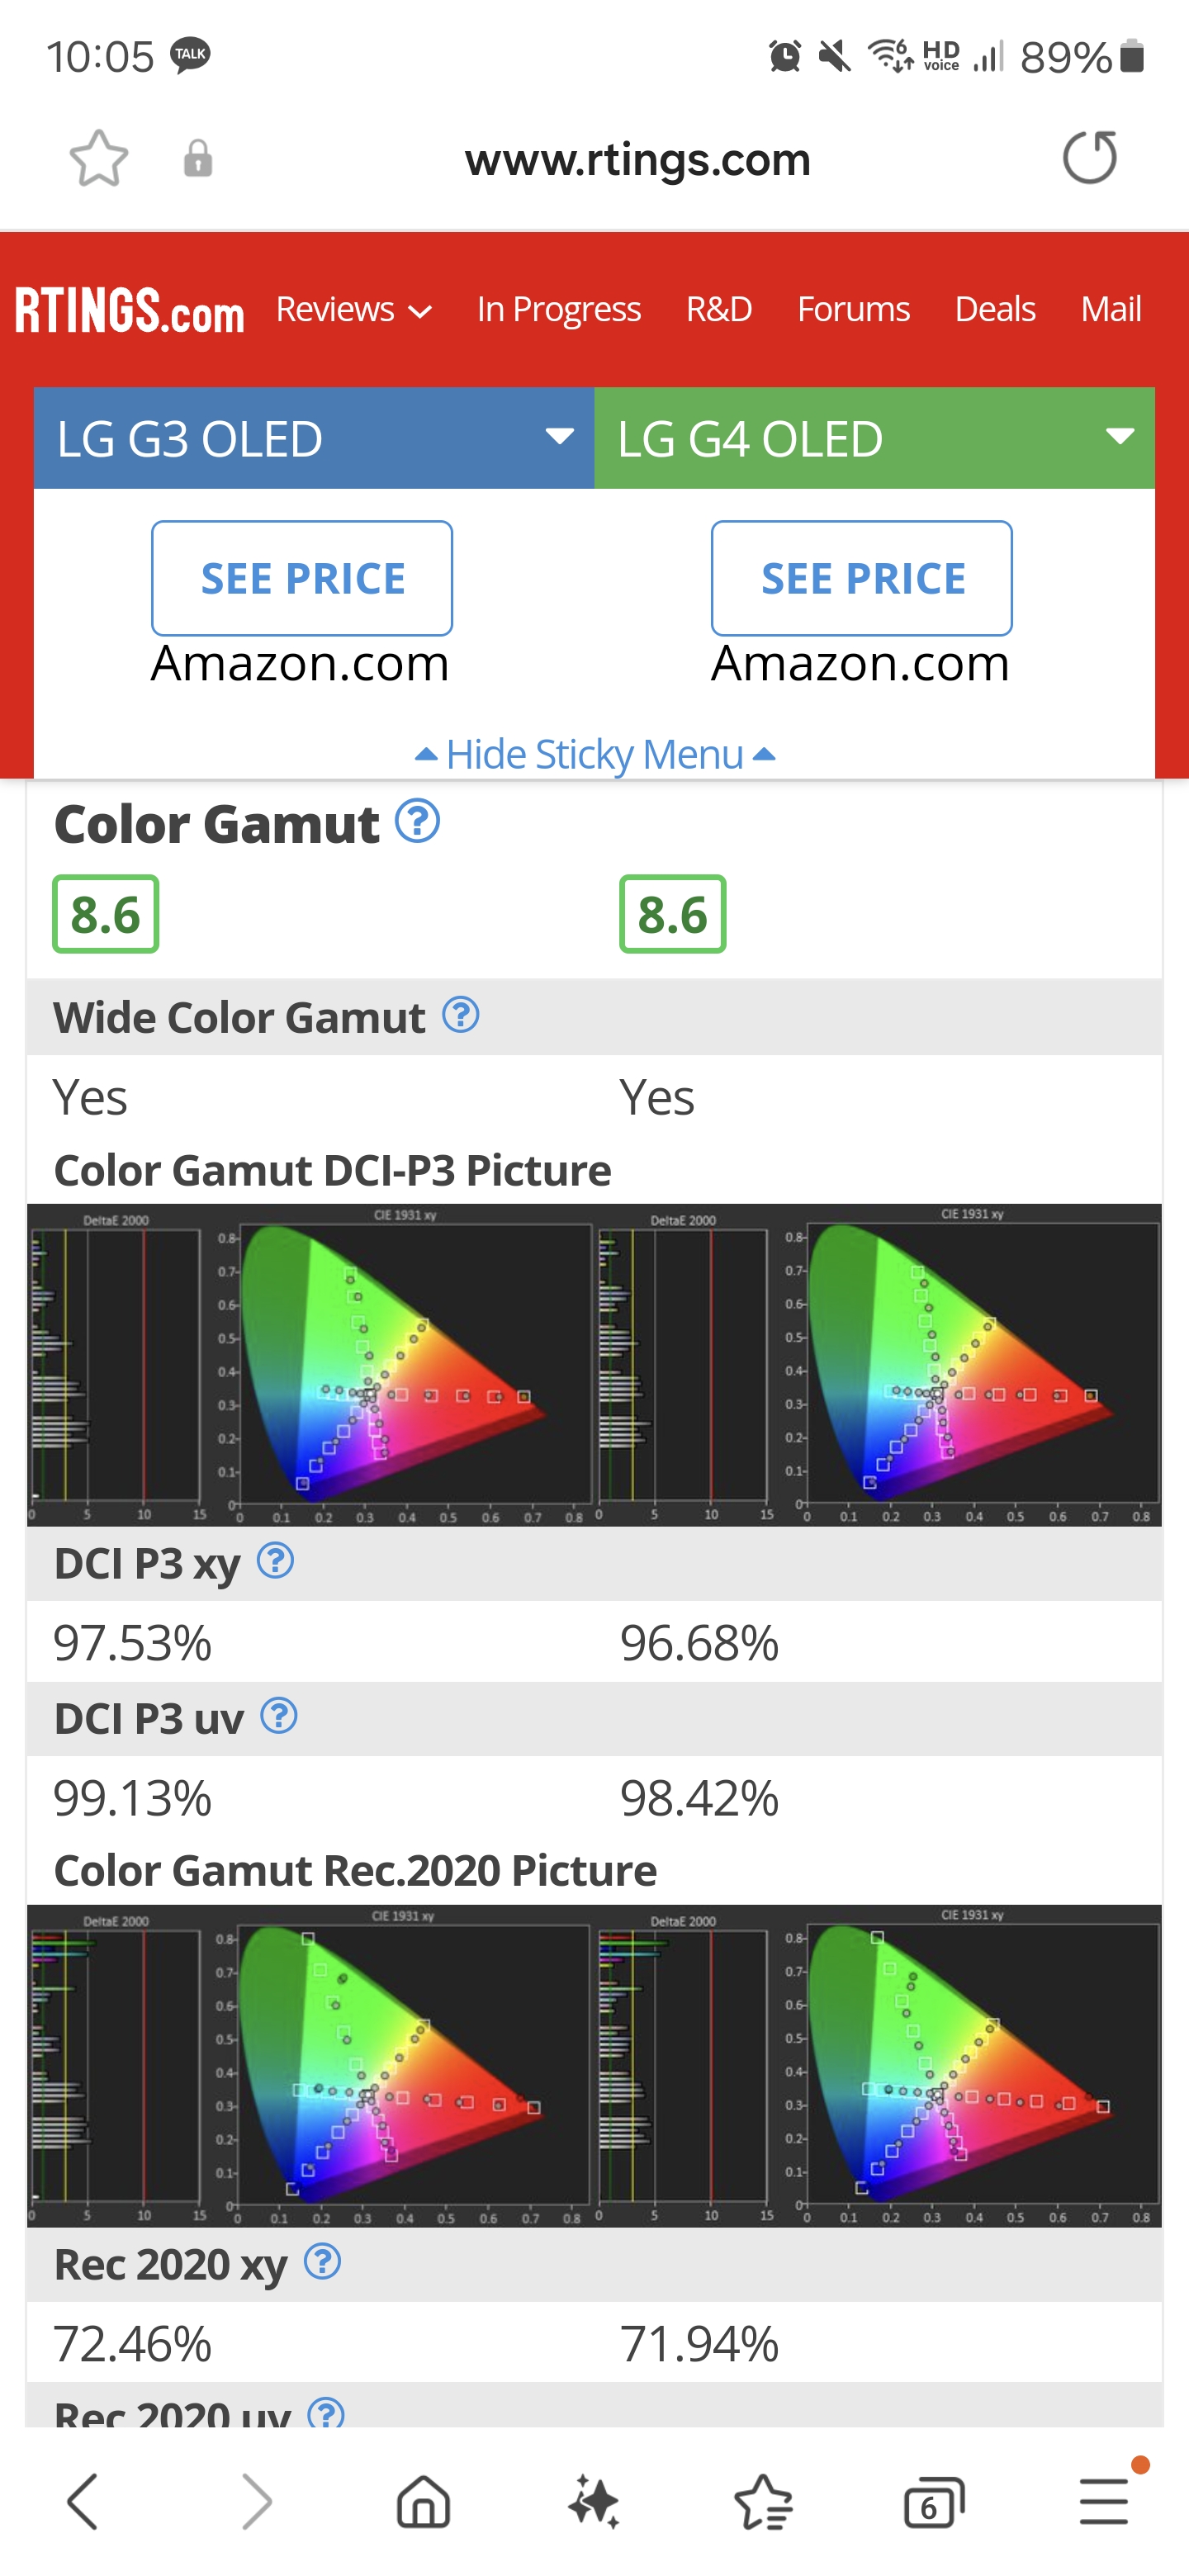Tap the reload page icon
1189x2576 pixels.
(1089, 158)
